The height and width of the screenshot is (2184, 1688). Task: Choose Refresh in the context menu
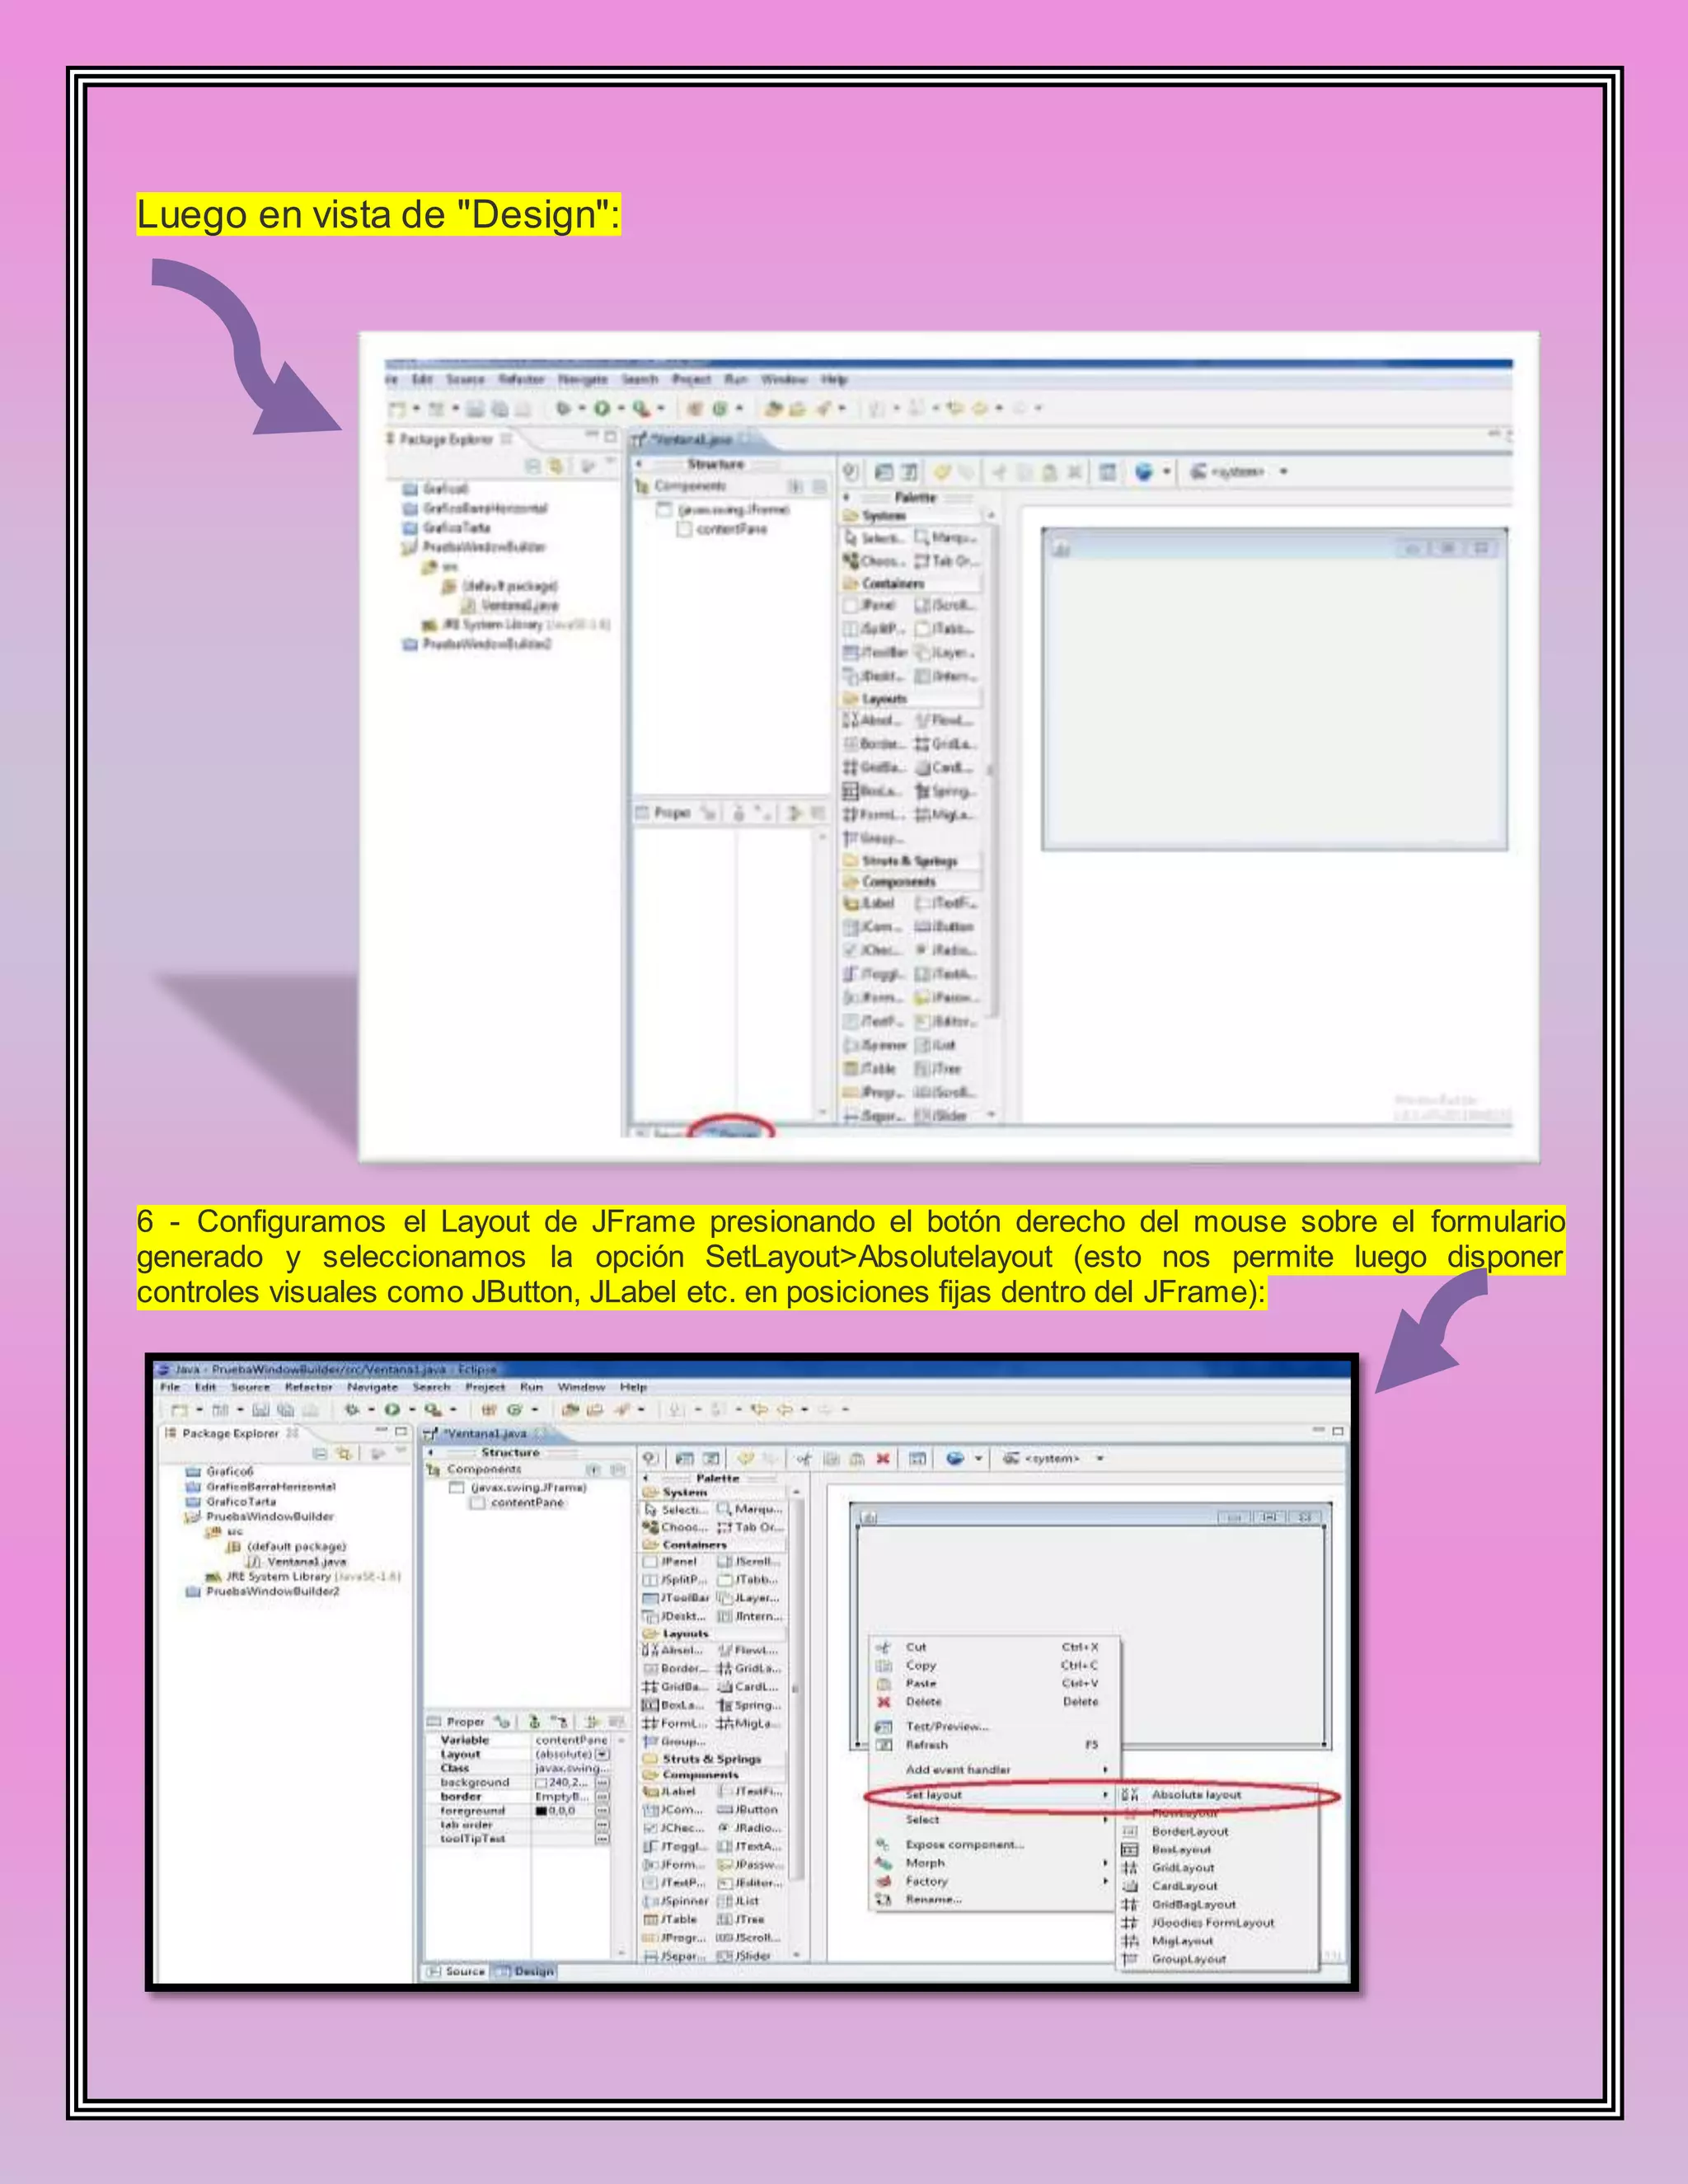tap(993, 1744)
